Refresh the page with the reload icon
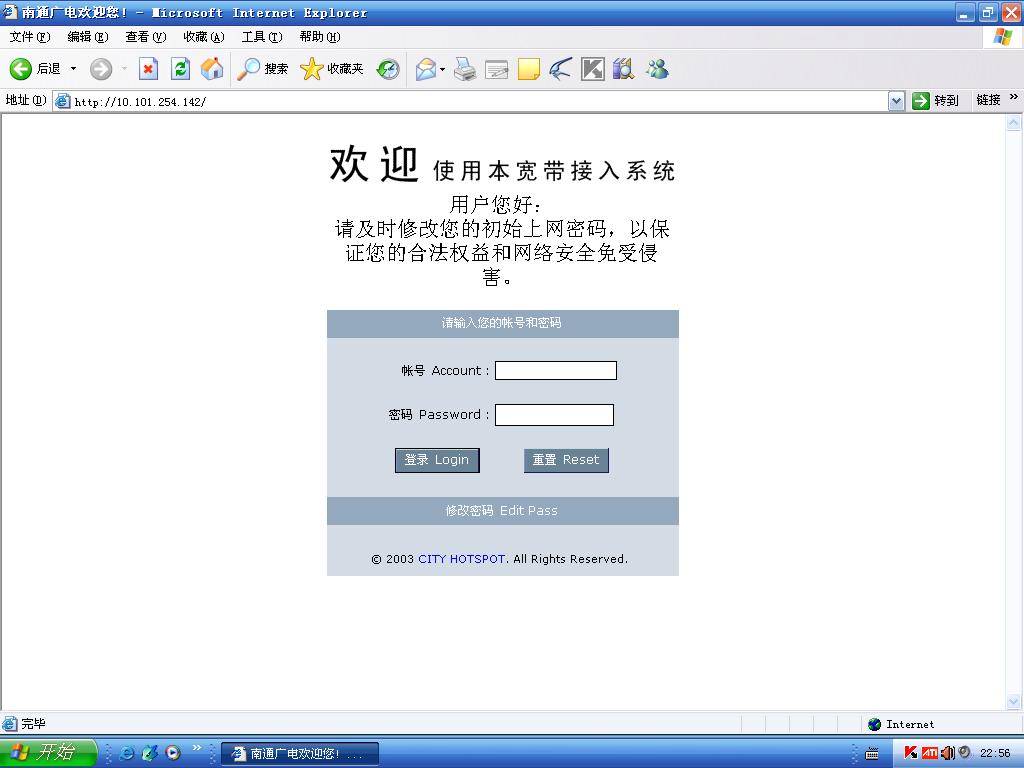Viewport: 1024px width, 768px height. (181, 69)
